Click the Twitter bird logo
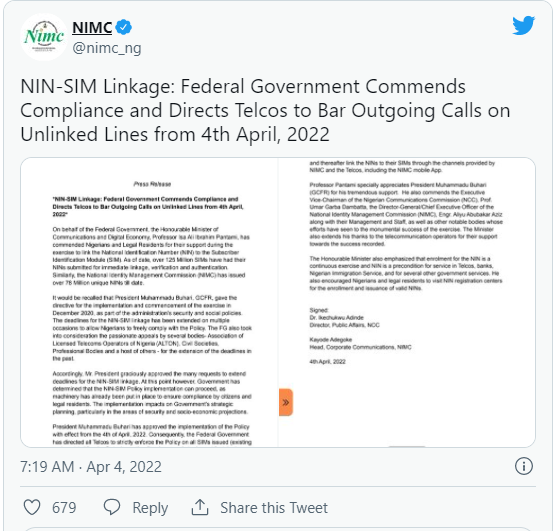The width and height of the screenshot is (556, 531). [523, 25]
